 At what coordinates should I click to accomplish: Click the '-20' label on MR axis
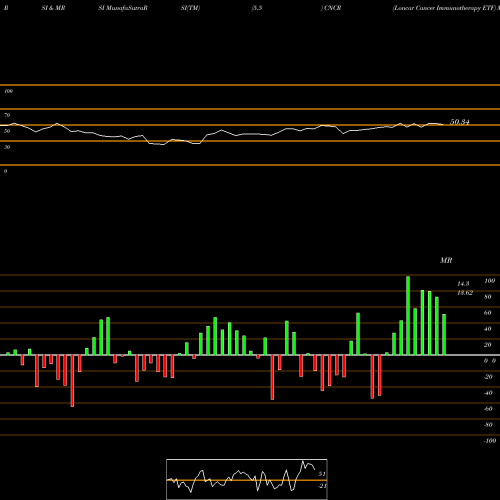[x=488, y=377]
